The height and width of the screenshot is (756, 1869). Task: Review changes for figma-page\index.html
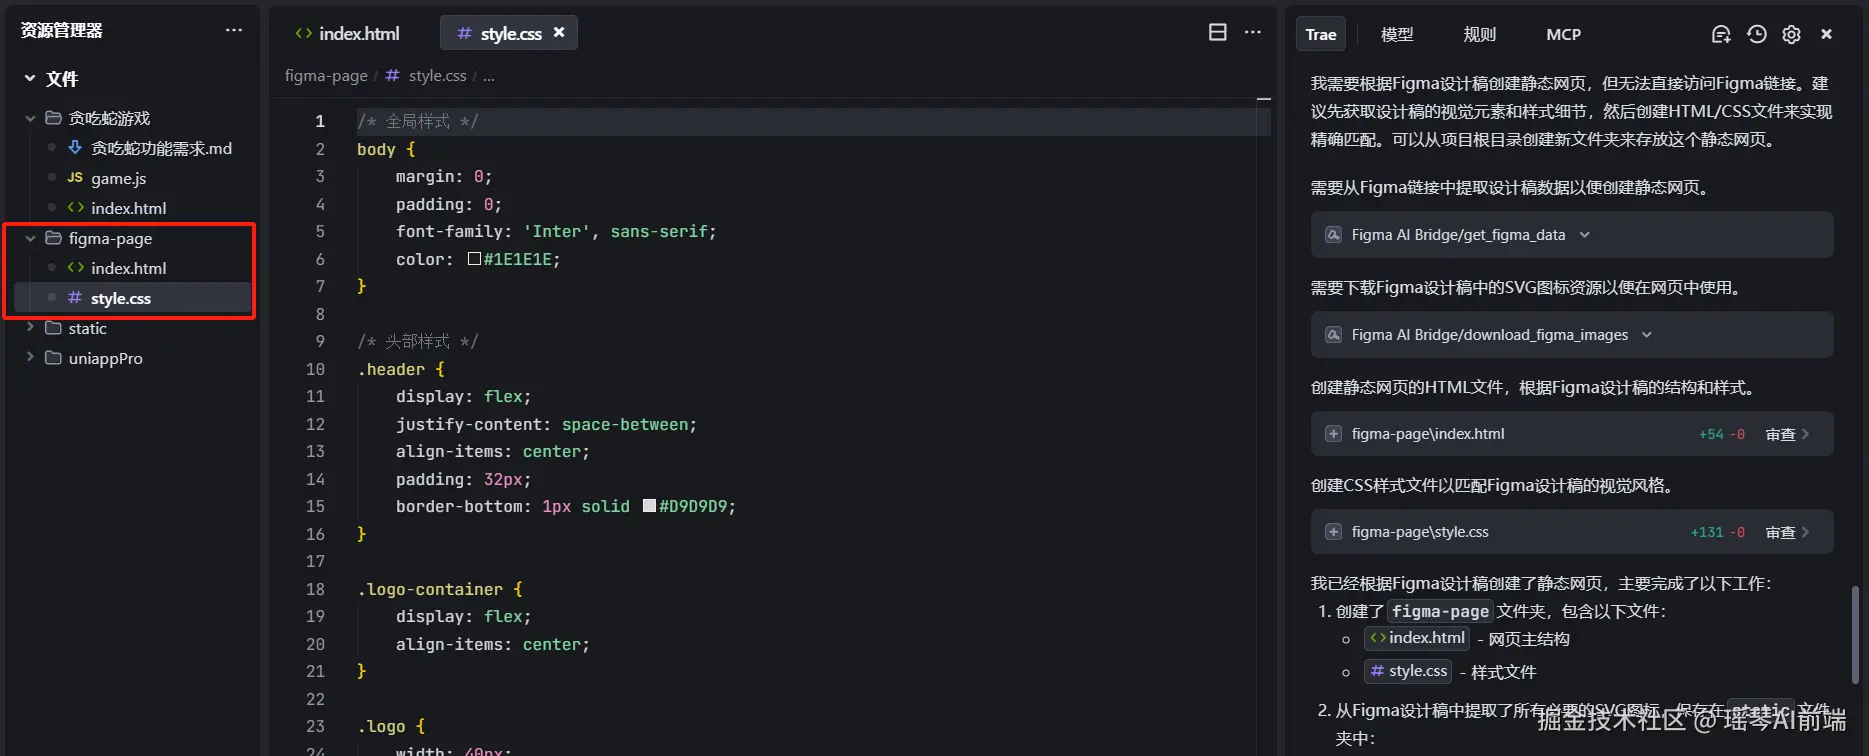tap(1786, 434)
